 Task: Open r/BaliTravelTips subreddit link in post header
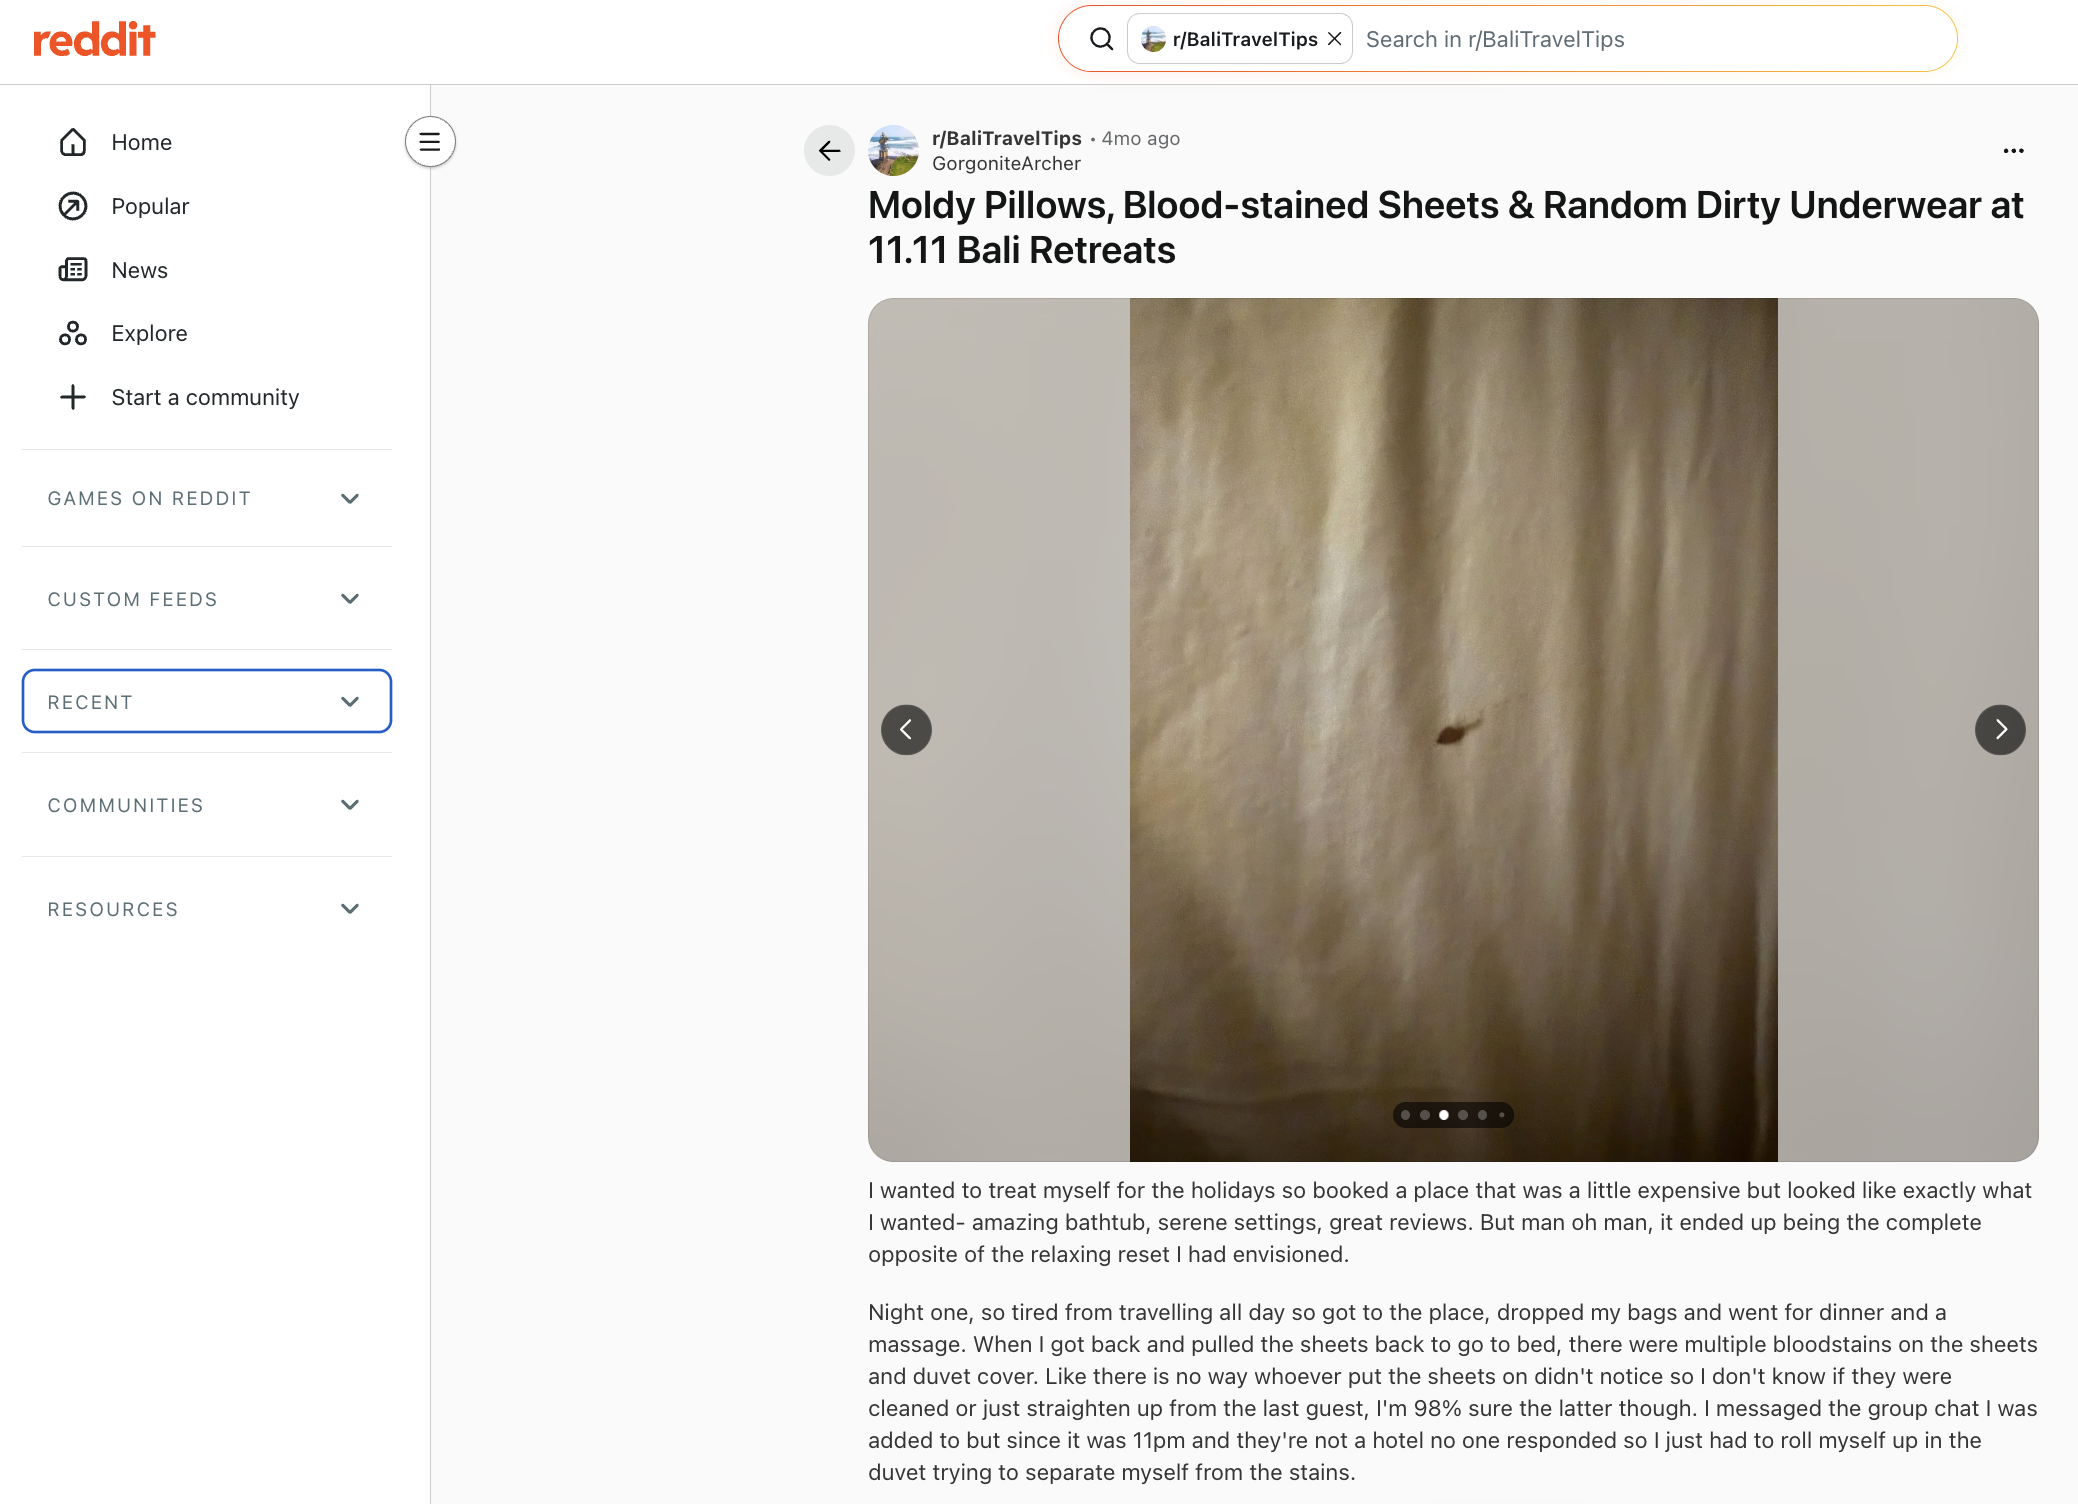pyautogui.click(x=1006, y=138)
